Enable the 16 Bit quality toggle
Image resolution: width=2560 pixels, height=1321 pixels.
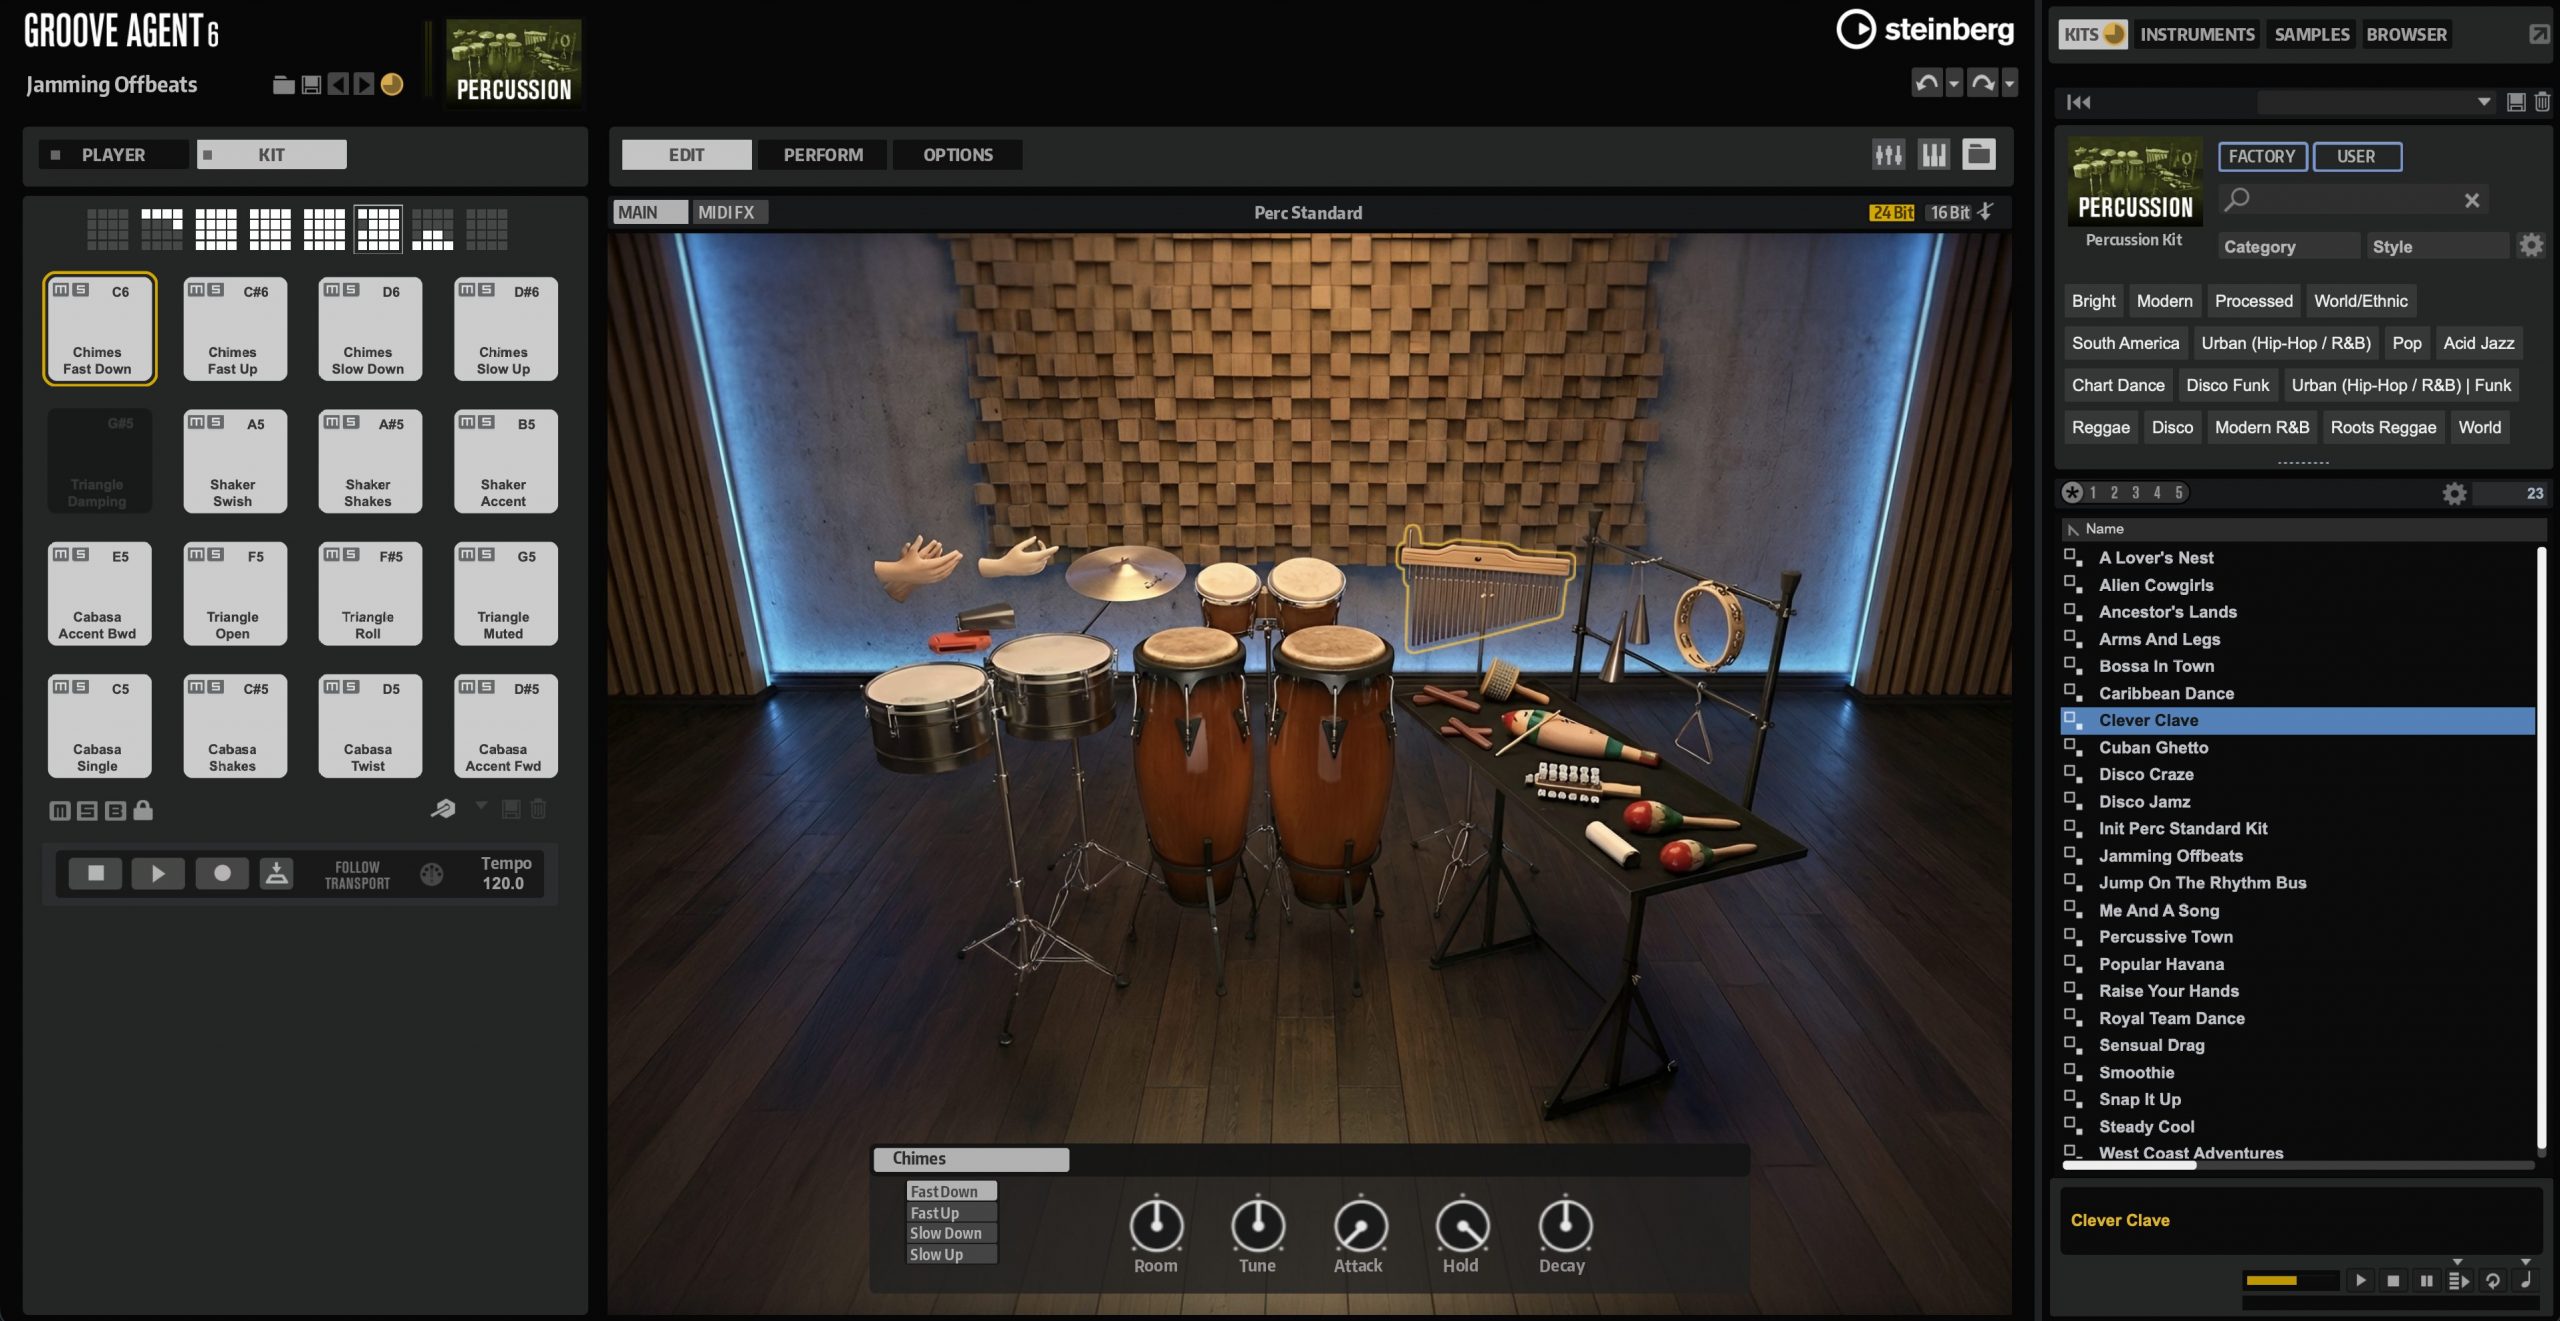click(1949, 212)
